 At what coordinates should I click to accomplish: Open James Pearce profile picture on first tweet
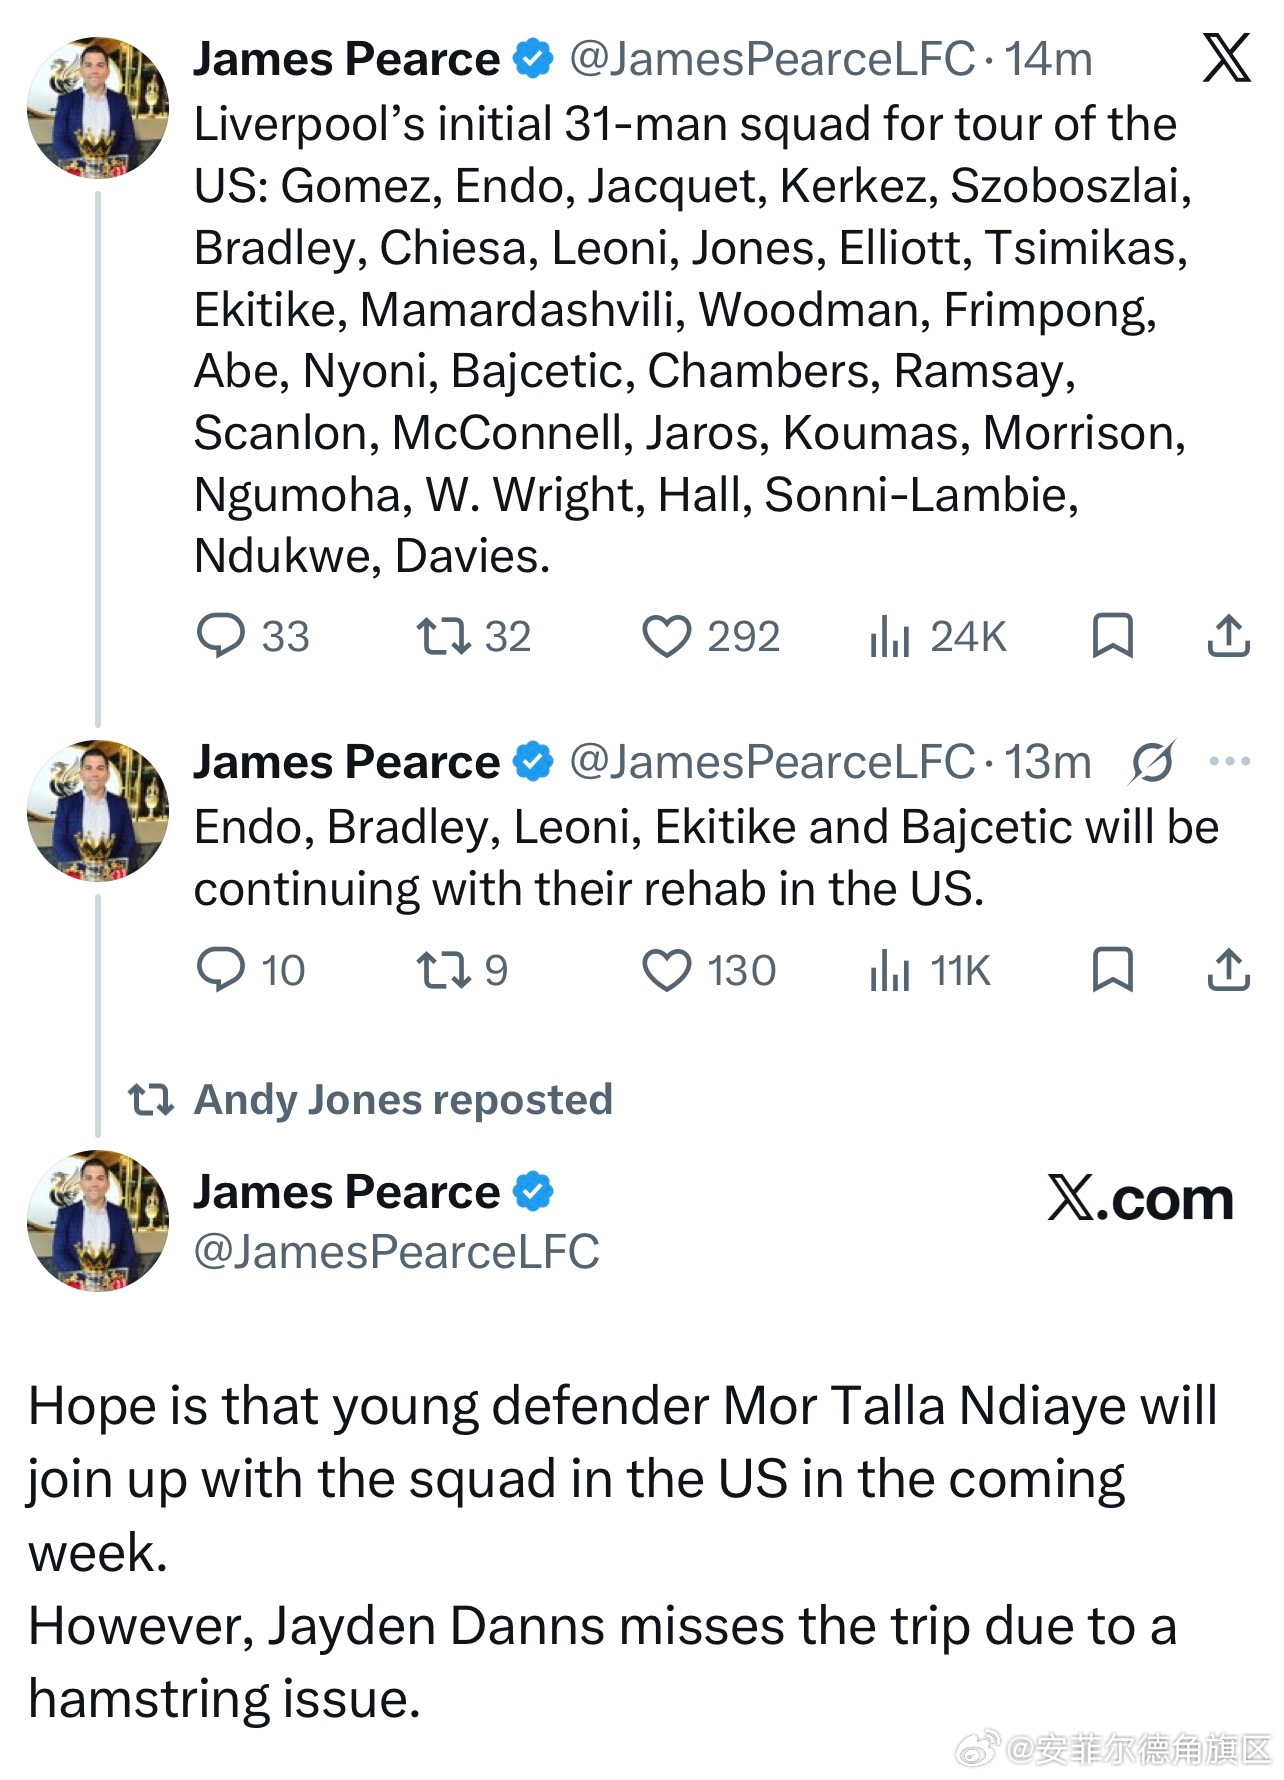pyautogui.click(x=98, y=108)
